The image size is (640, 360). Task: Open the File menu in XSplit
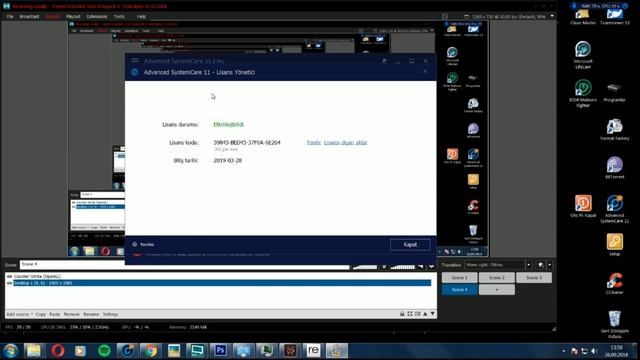pyautogui.click(x=9, y=17)
